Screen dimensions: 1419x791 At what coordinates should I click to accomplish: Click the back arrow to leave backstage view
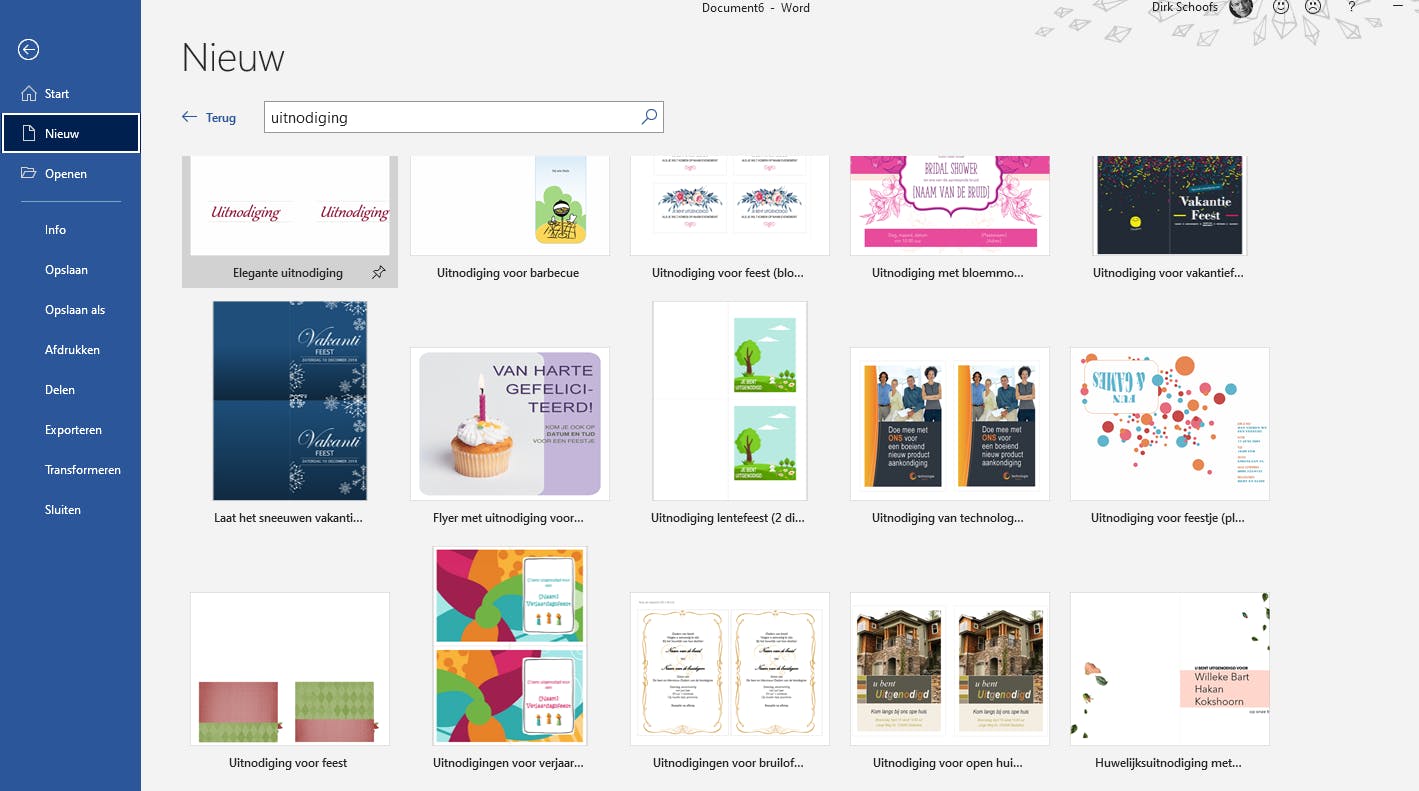pyautogui.click(x=29, y=49)
